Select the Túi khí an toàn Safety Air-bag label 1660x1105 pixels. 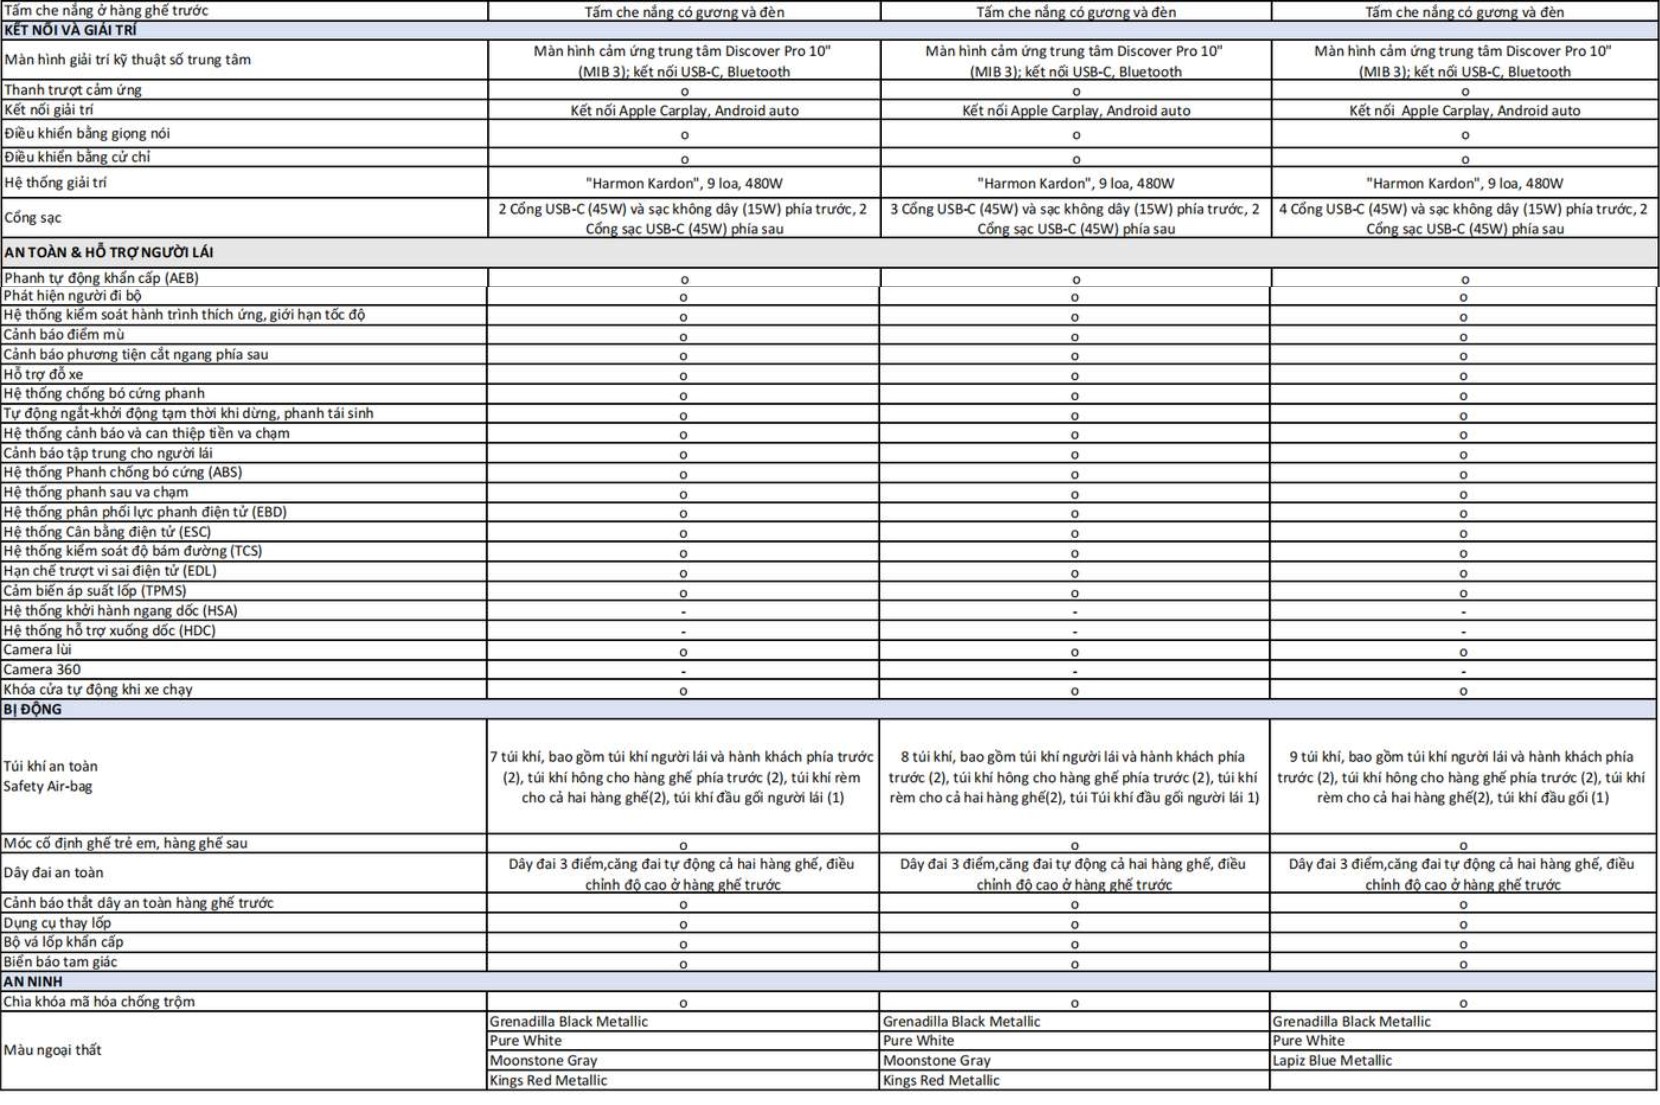[50, 776]
